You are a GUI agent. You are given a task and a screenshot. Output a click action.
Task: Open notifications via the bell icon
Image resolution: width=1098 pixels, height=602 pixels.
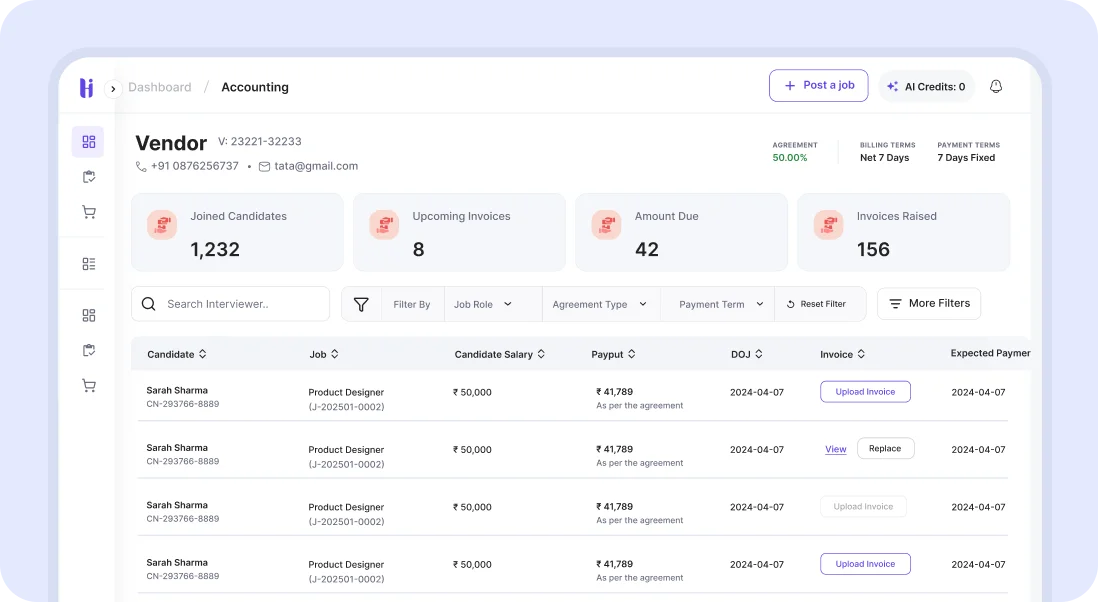point(996,86)
